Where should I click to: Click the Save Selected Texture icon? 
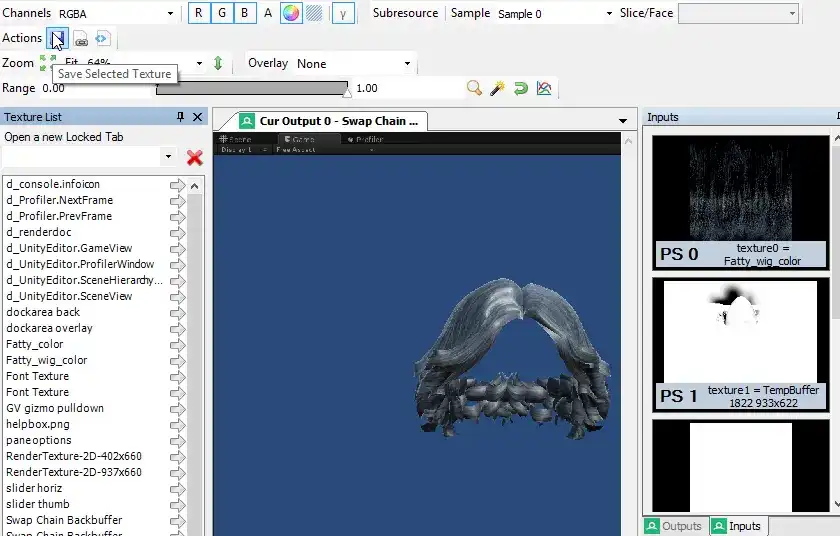point(57,38)
